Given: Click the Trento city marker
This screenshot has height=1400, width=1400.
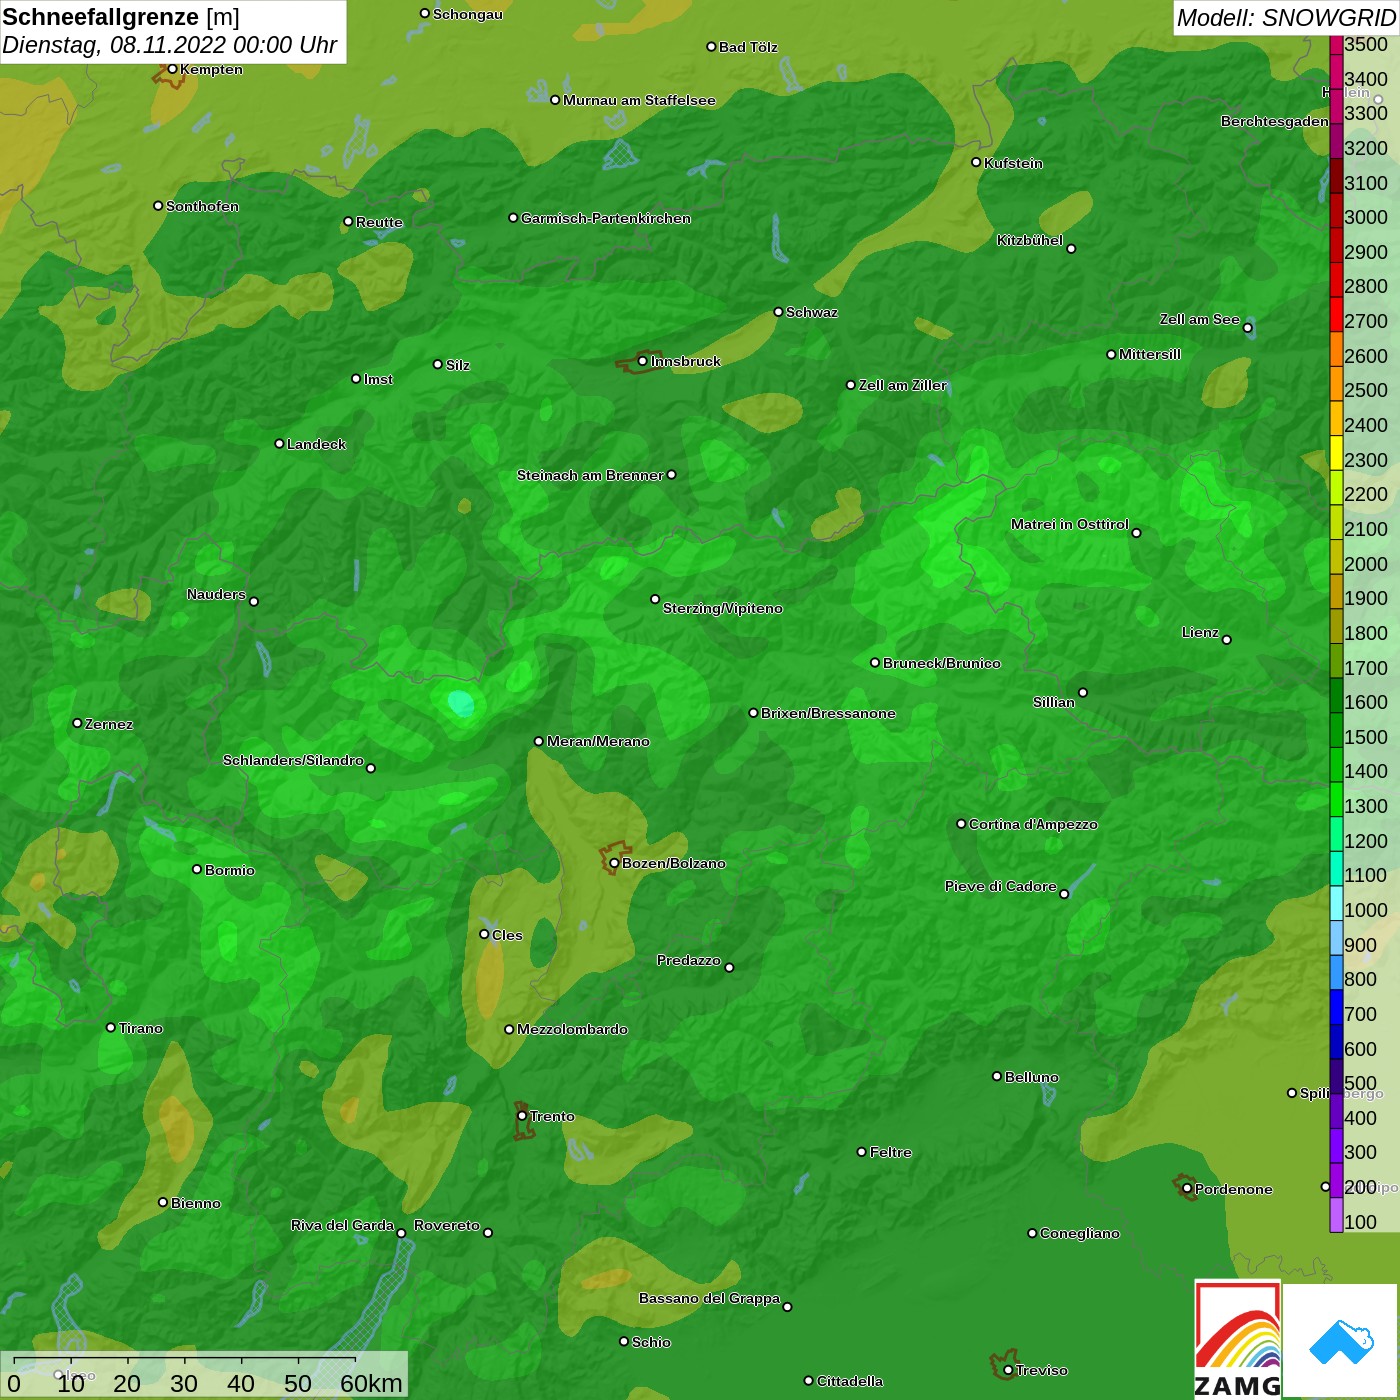Looking at the screenshot, I should [522, 1116].
